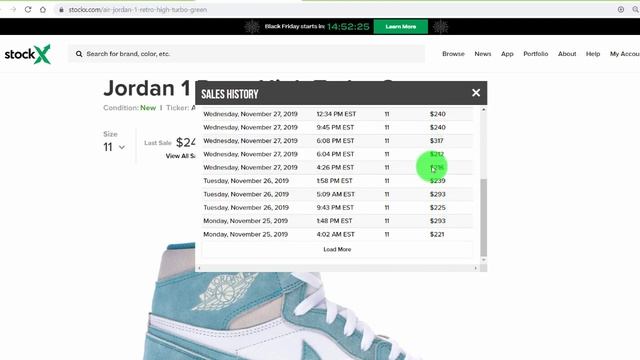Click the 6:04 PM EST sale time

pos(335,154)
